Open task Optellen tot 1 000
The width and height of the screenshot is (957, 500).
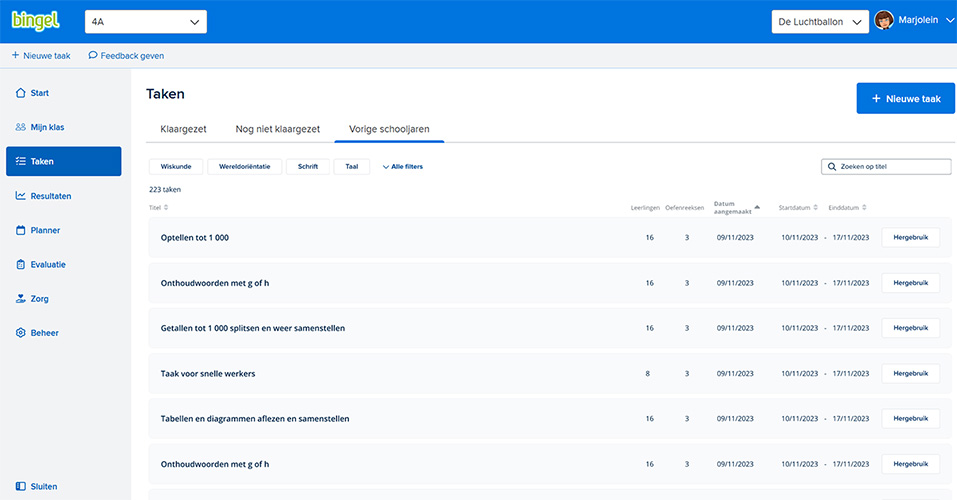[x=195, y=237]
